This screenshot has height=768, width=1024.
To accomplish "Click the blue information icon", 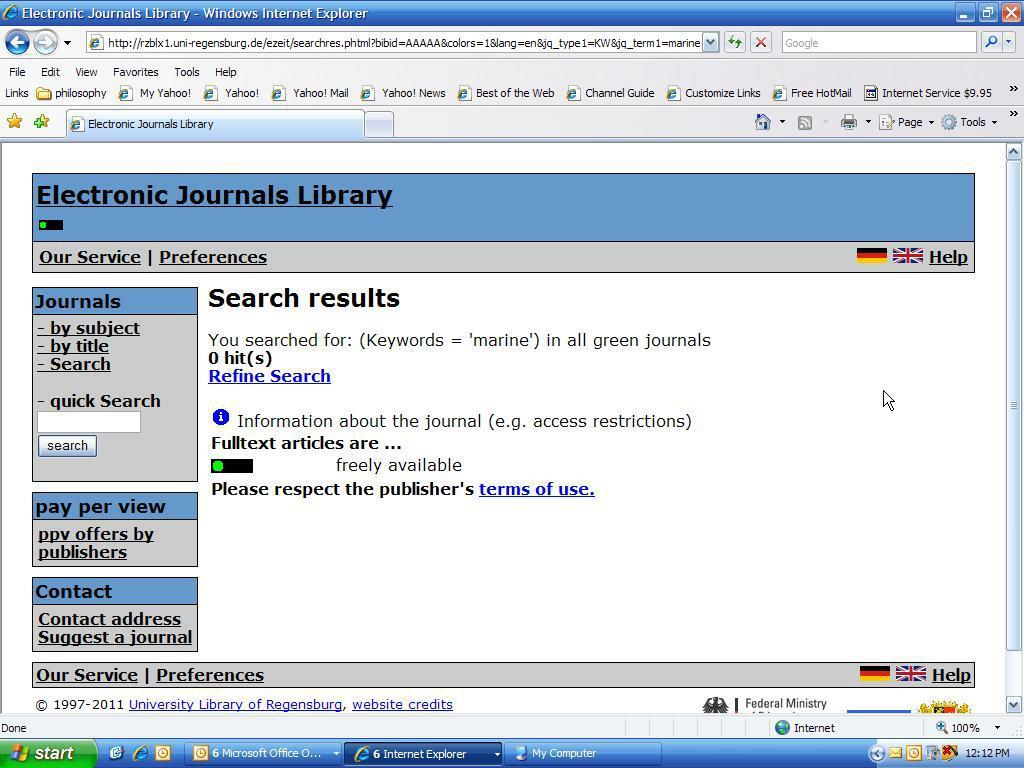I will pyautogui.click(x=221, y=417).
